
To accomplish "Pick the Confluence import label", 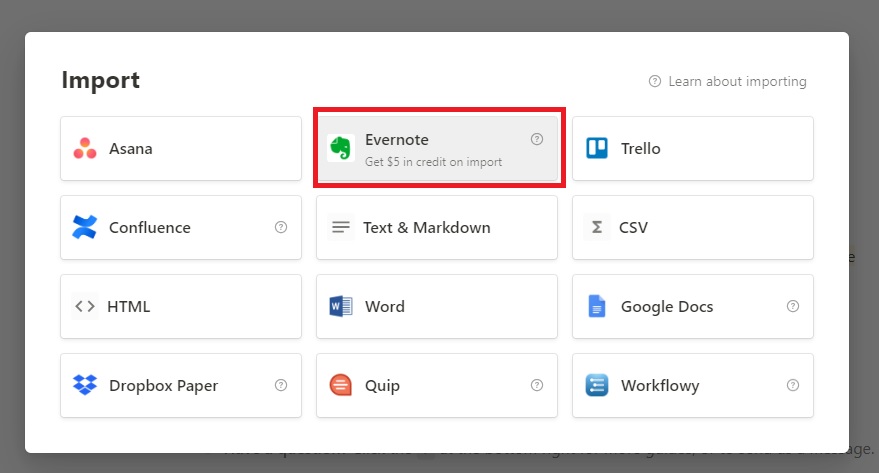I will pyautogui.click(x=150, y=228).
